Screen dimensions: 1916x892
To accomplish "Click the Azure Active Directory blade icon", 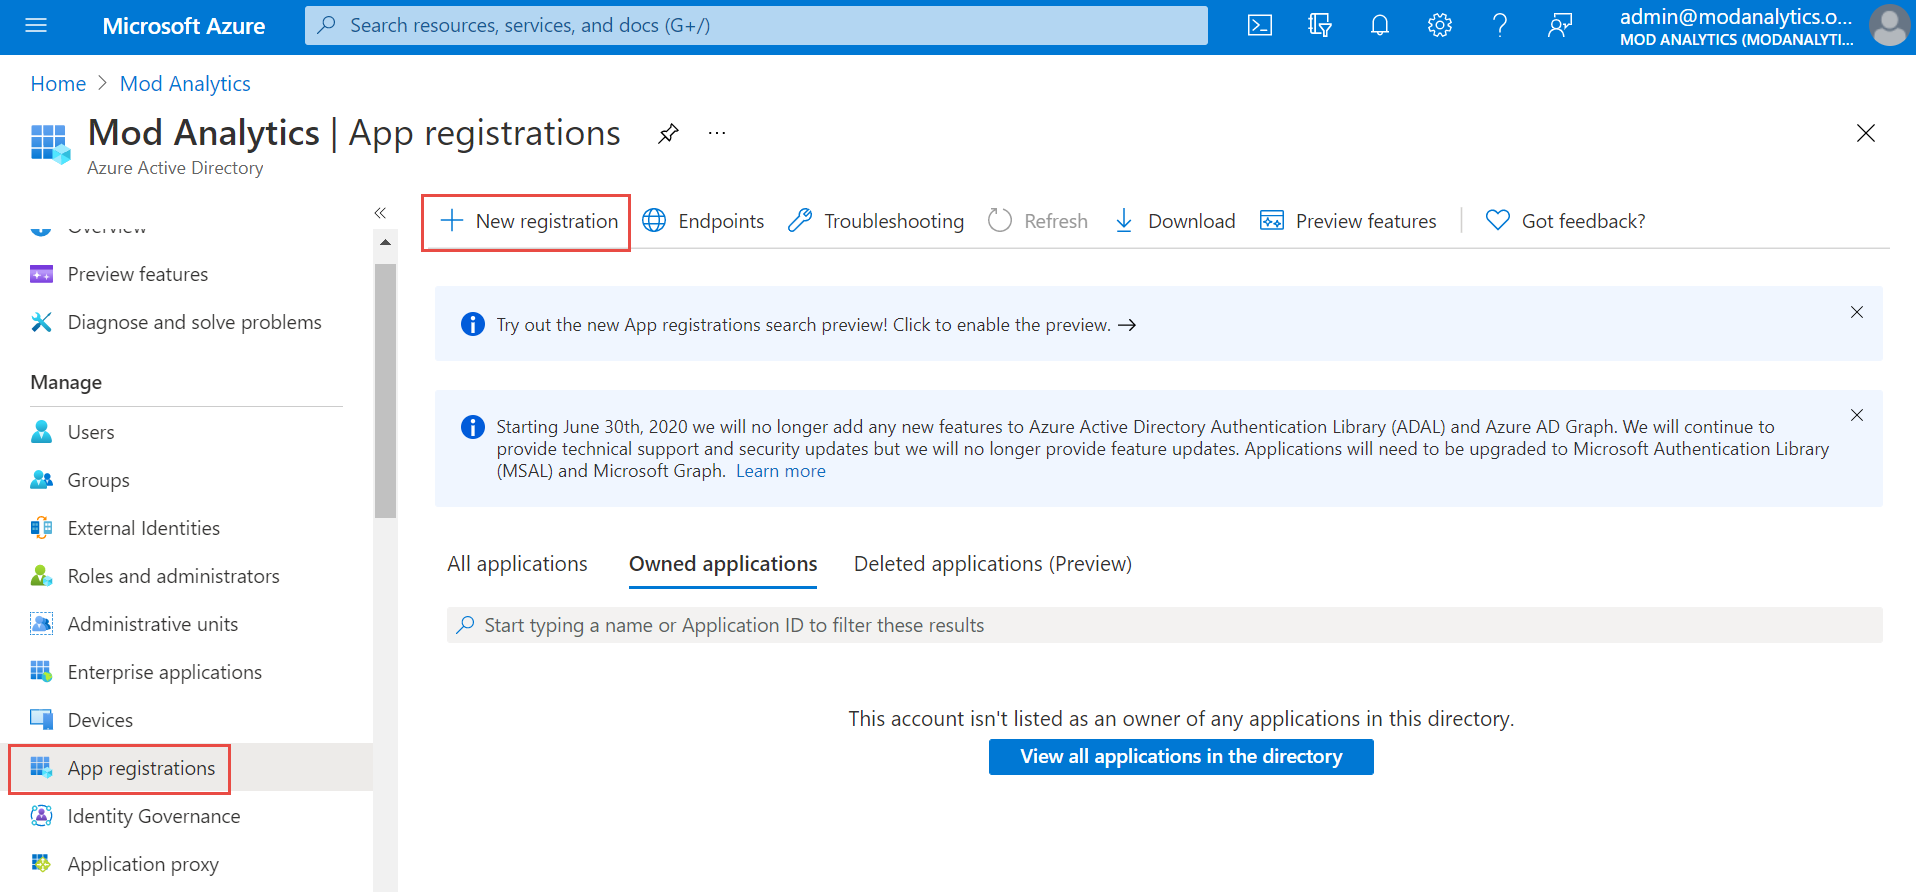I will (x=50, y=143).
